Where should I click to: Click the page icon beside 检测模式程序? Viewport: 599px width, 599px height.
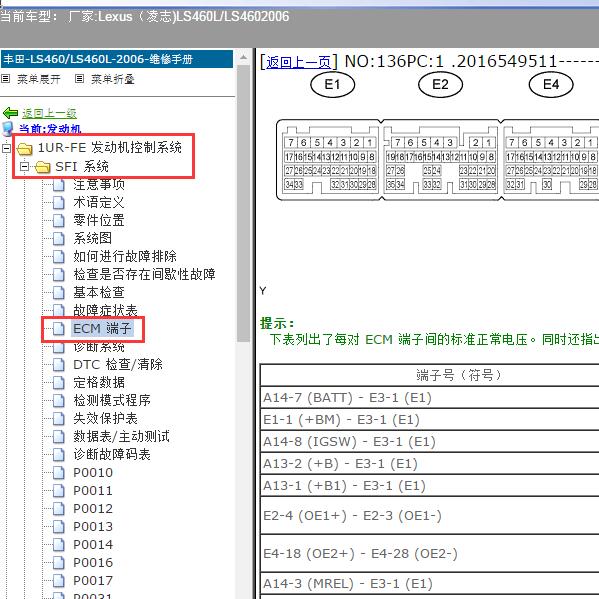coord(58,400)
